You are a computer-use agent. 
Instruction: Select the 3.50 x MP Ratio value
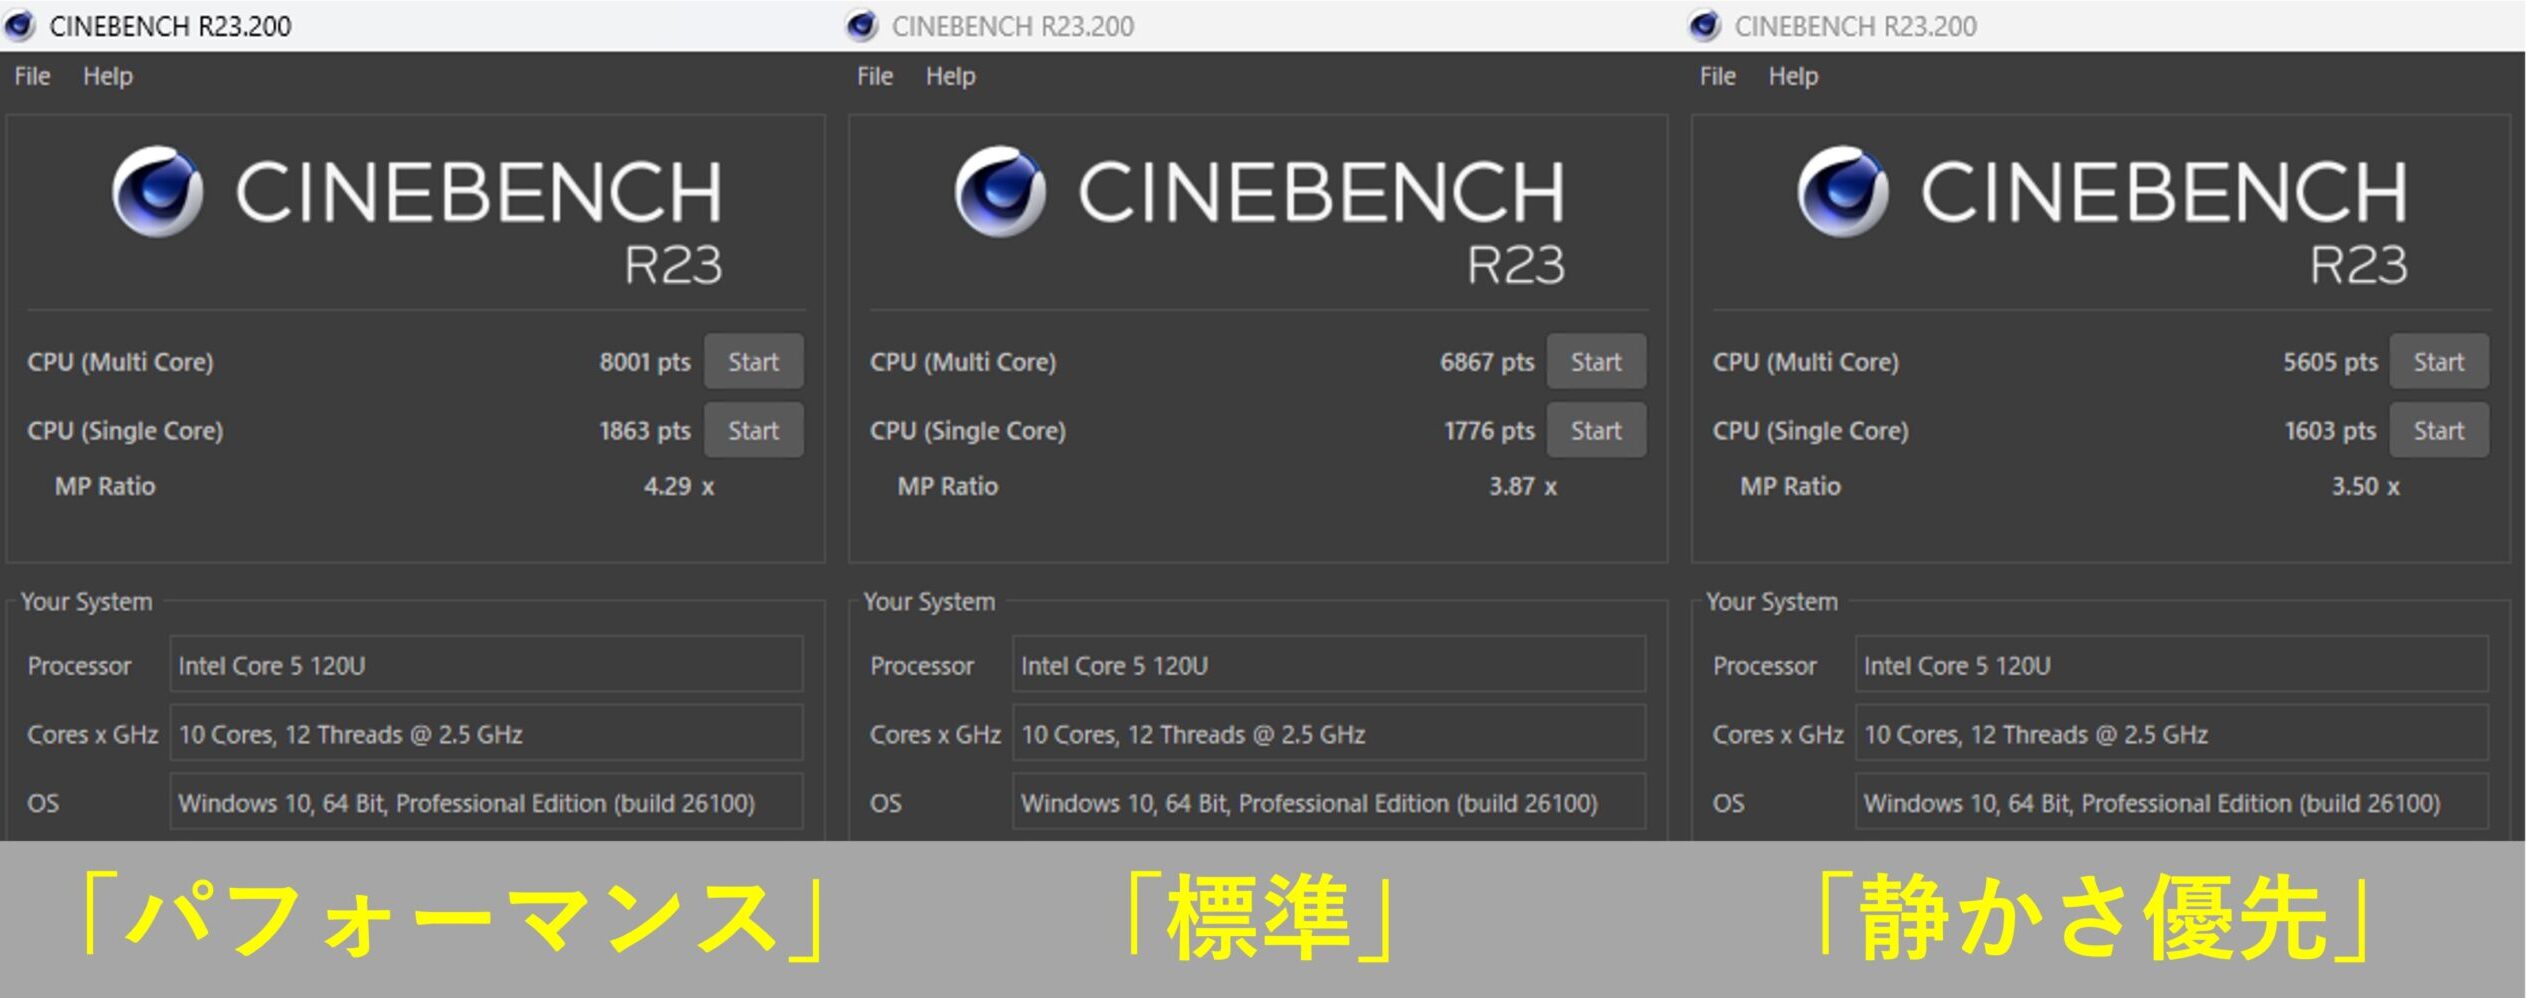click(2366, 486)
